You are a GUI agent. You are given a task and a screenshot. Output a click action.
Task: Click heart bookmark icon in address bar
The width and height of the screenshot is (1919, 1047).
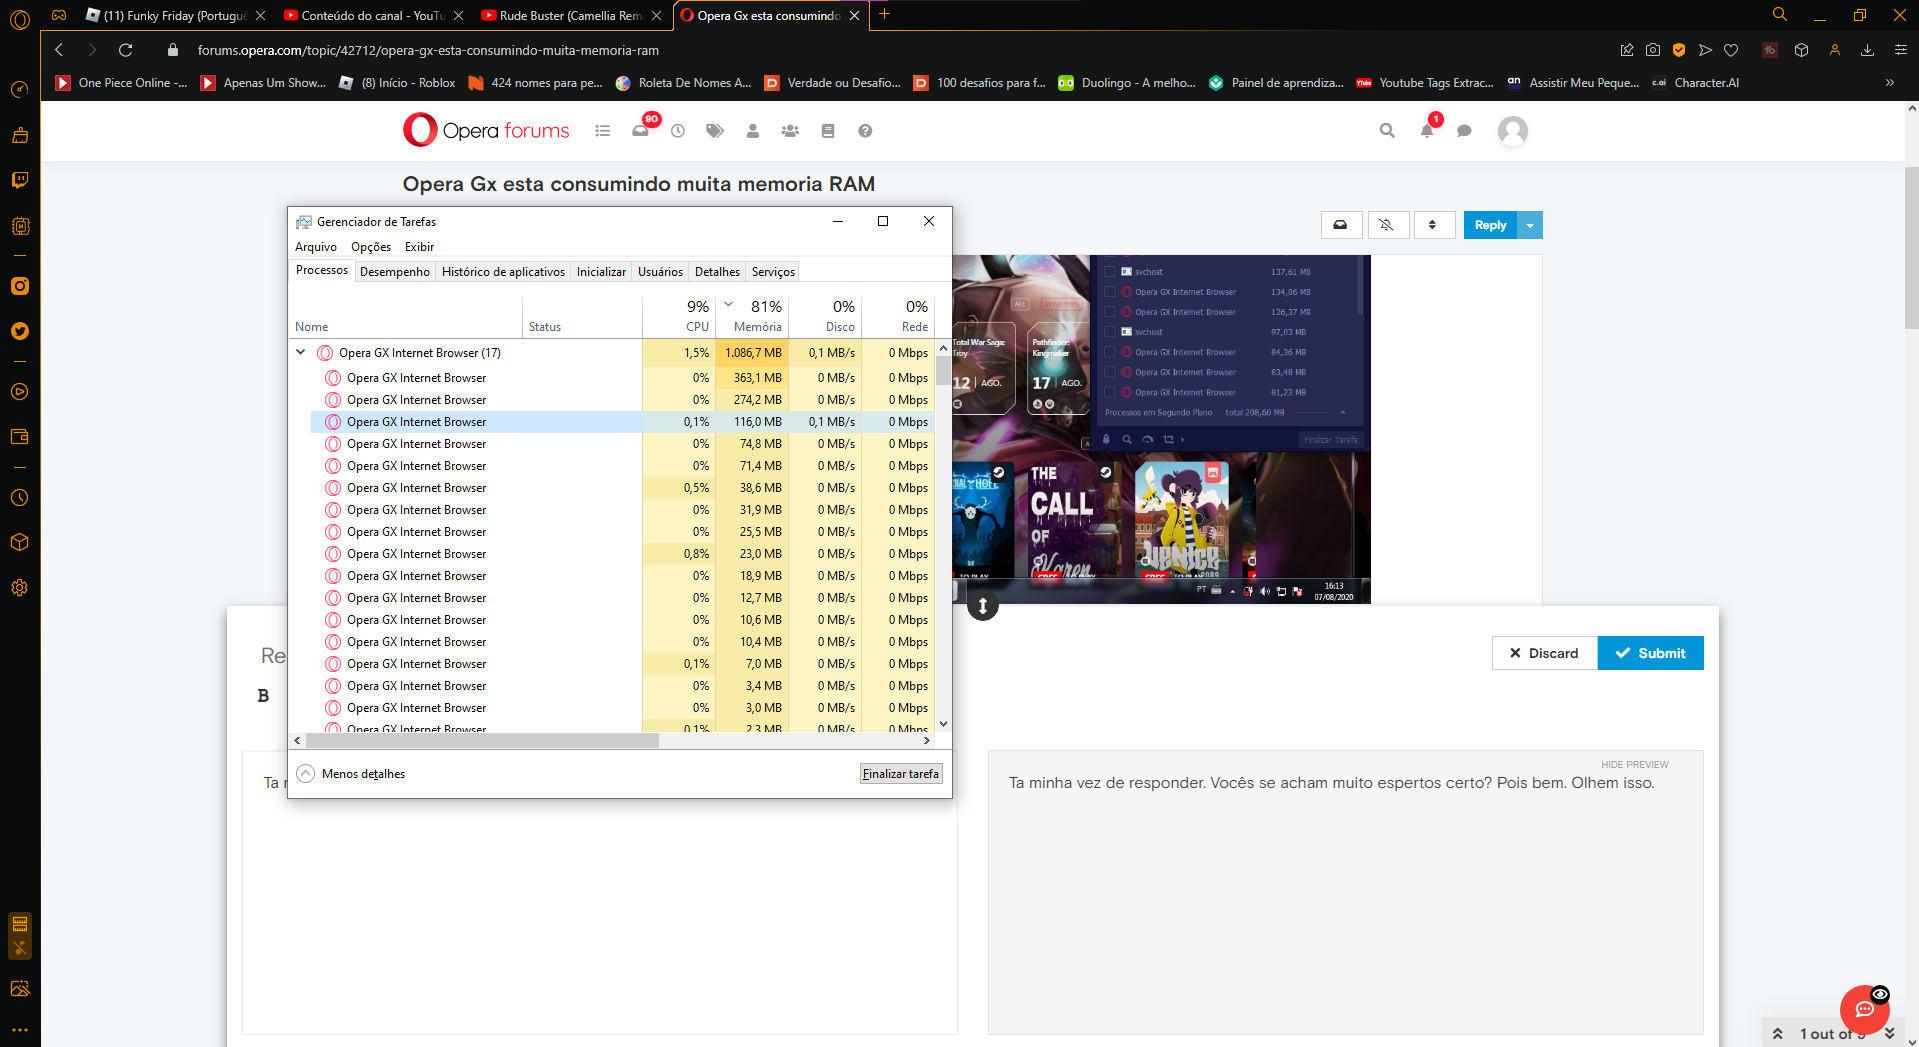[1731, 50]
